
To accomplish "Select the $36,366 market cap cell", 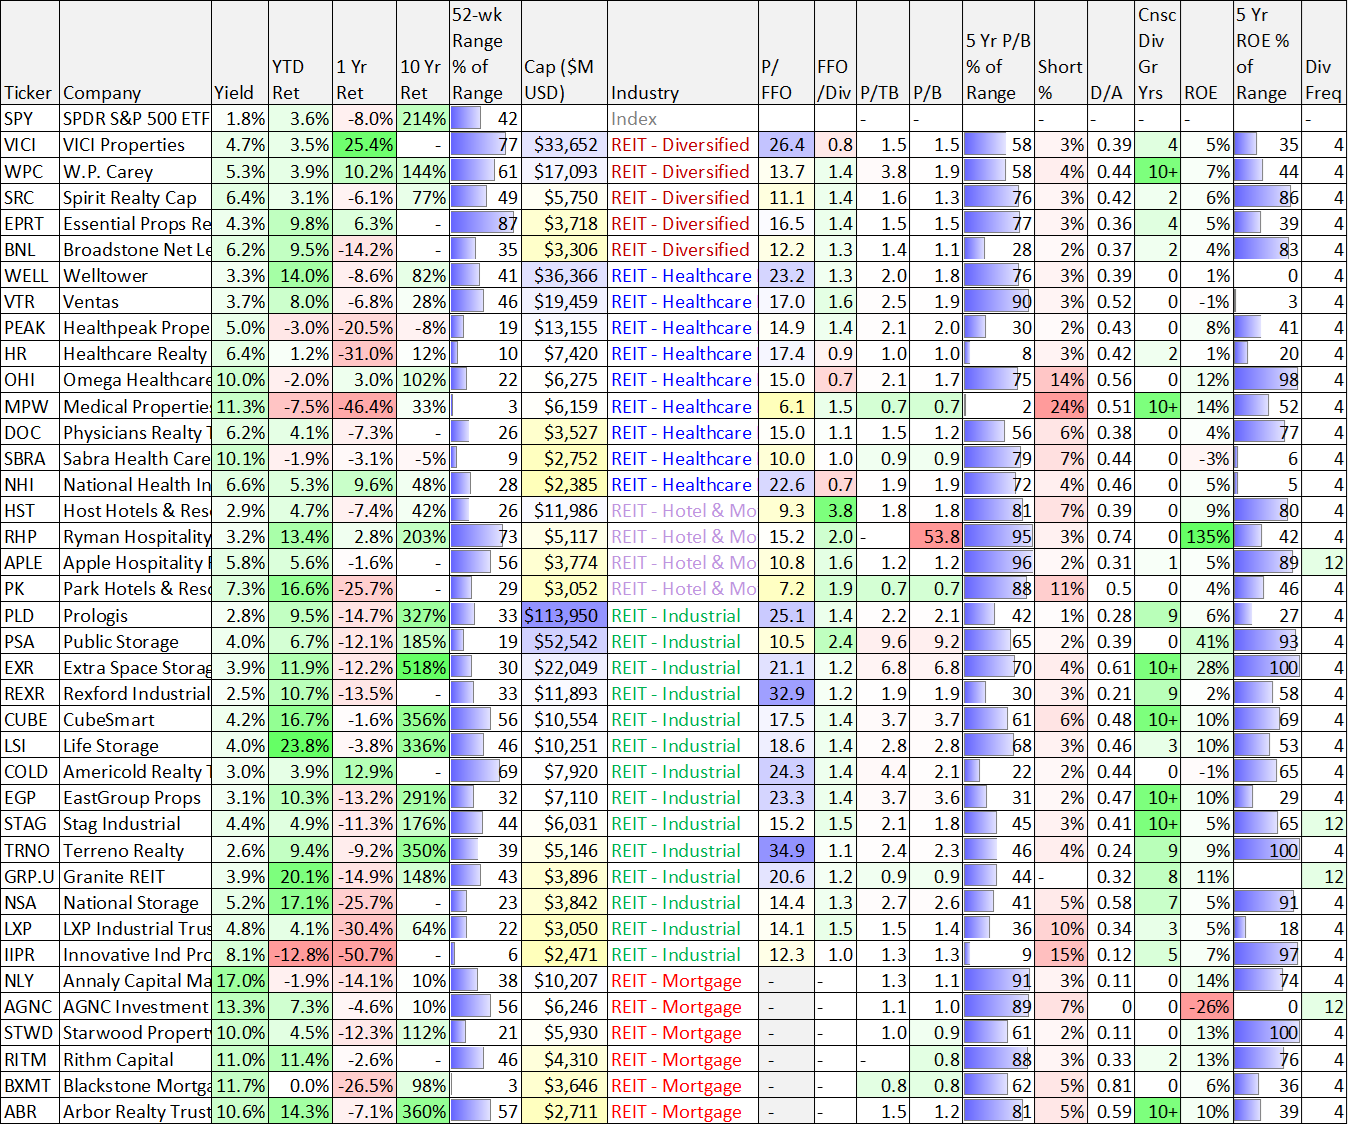I will coord(564,275).
